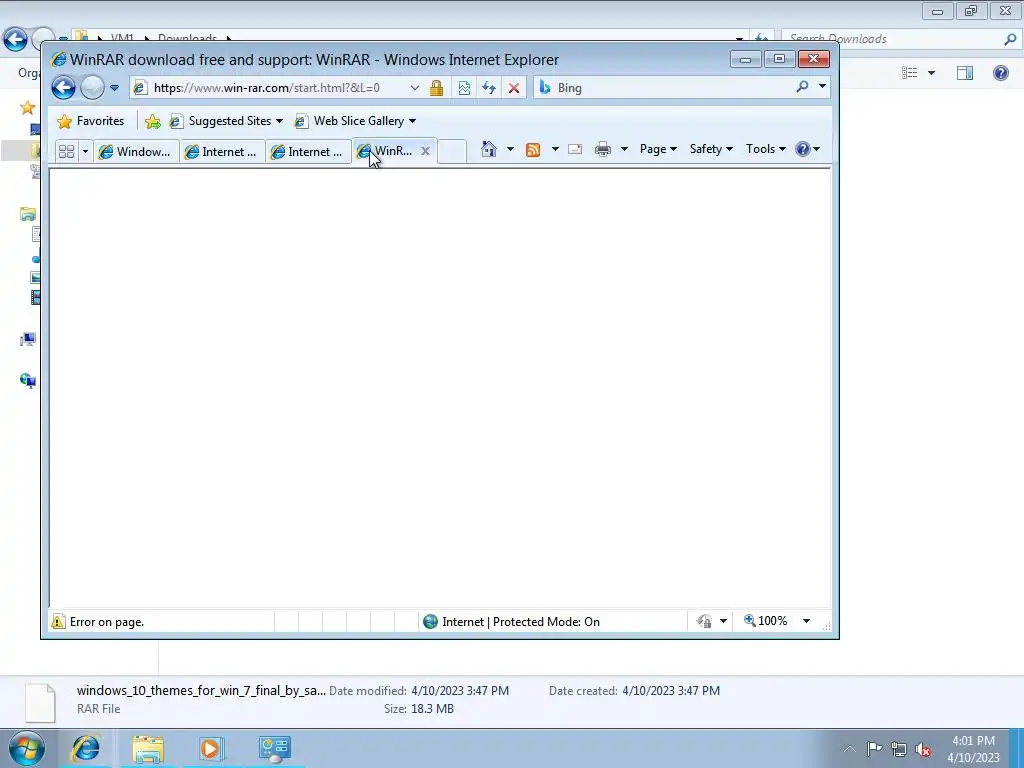Show Quick Tabs grid view
The width and height of the screenshot is (1024, 768).
pyautogui.click(x=66, y=152)
